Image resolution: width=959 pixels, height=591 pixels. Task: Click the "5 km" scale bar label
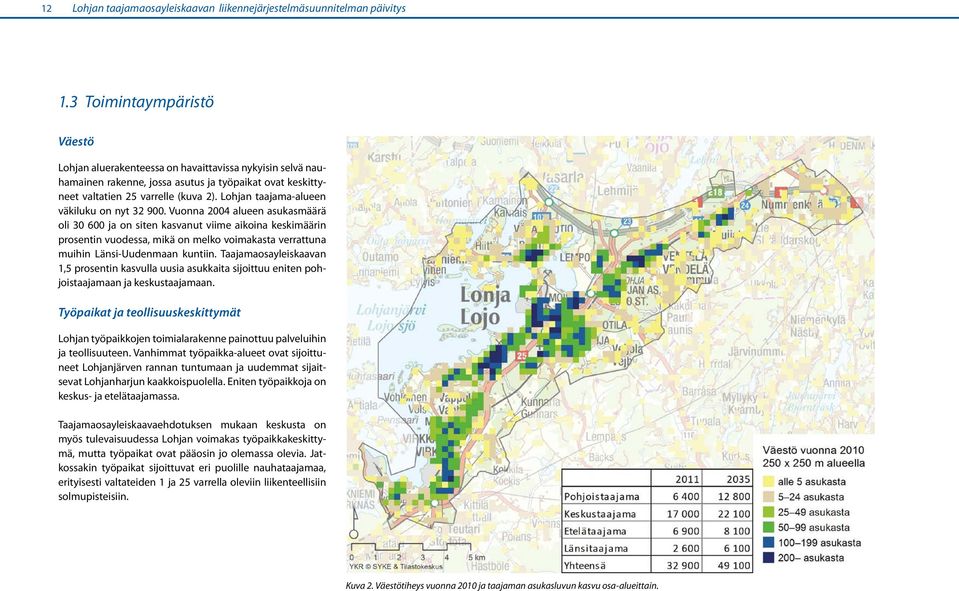pyautogui.click(x=477, y=557)
